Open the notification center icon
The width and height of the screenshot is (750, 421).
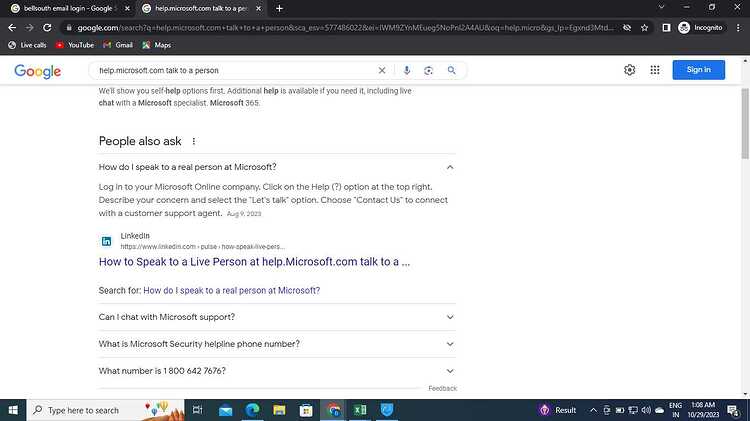pyautogui.click(x=733, y=410)
